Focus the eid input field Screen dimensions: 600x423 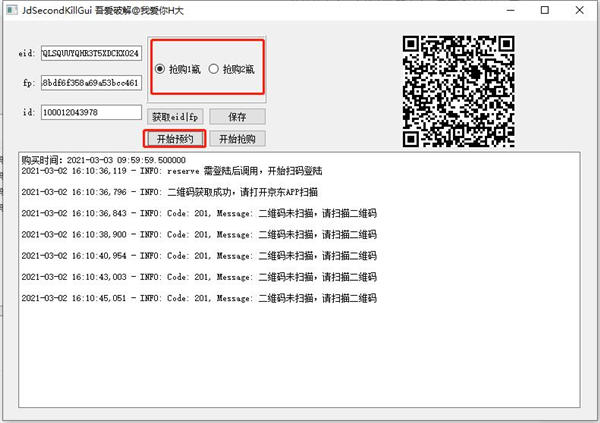coord(91,53)
